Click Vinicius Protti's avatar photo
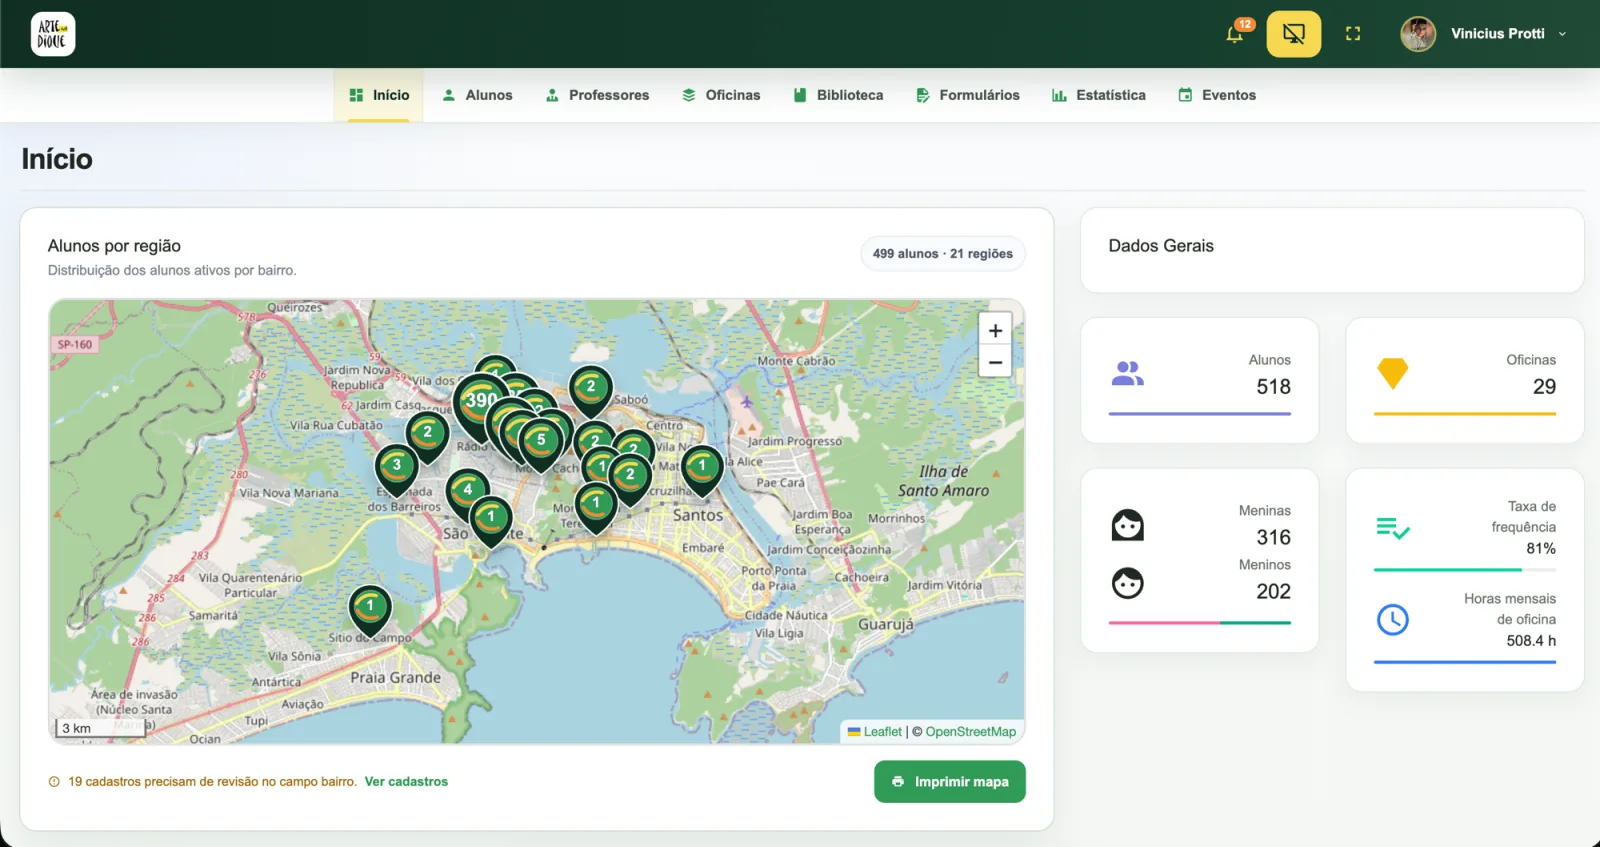 (x=1418, y=34)
